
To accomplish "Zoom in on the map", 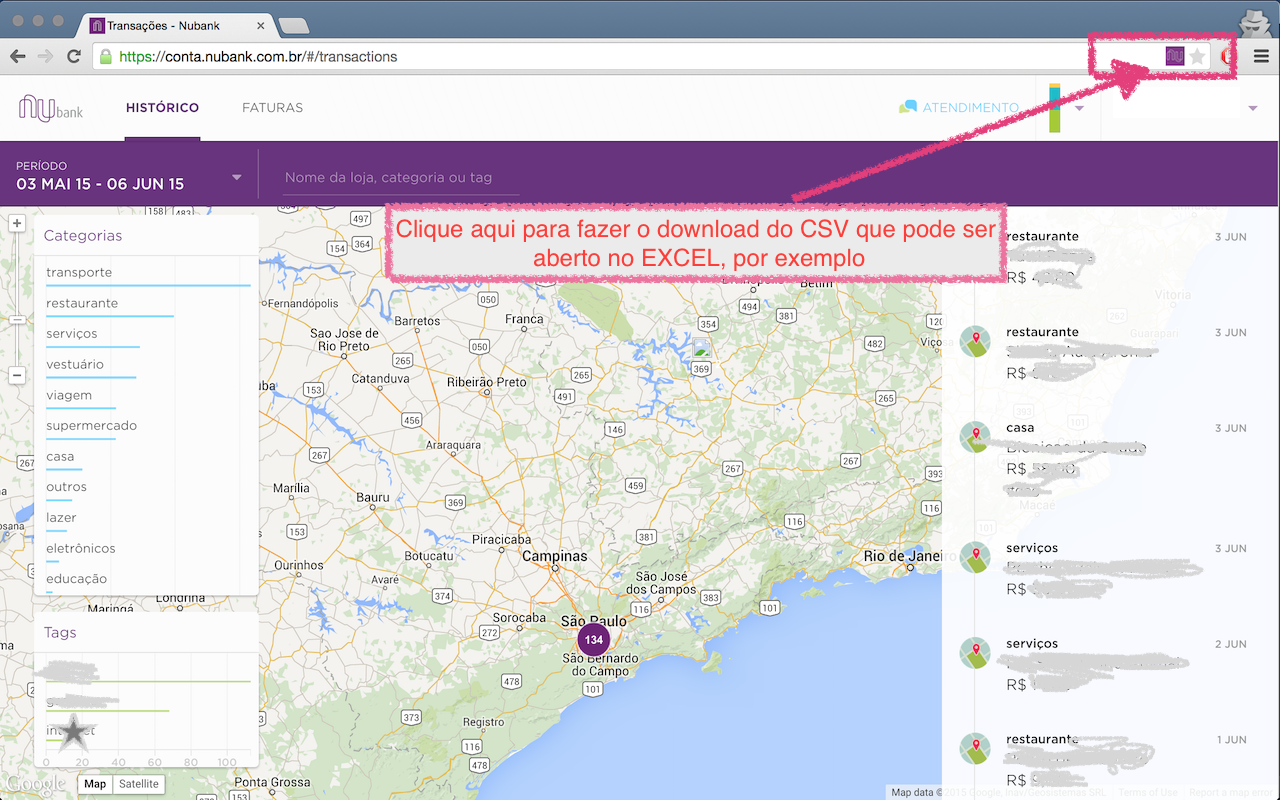I will pyautogui.click(x=17, y=224).
